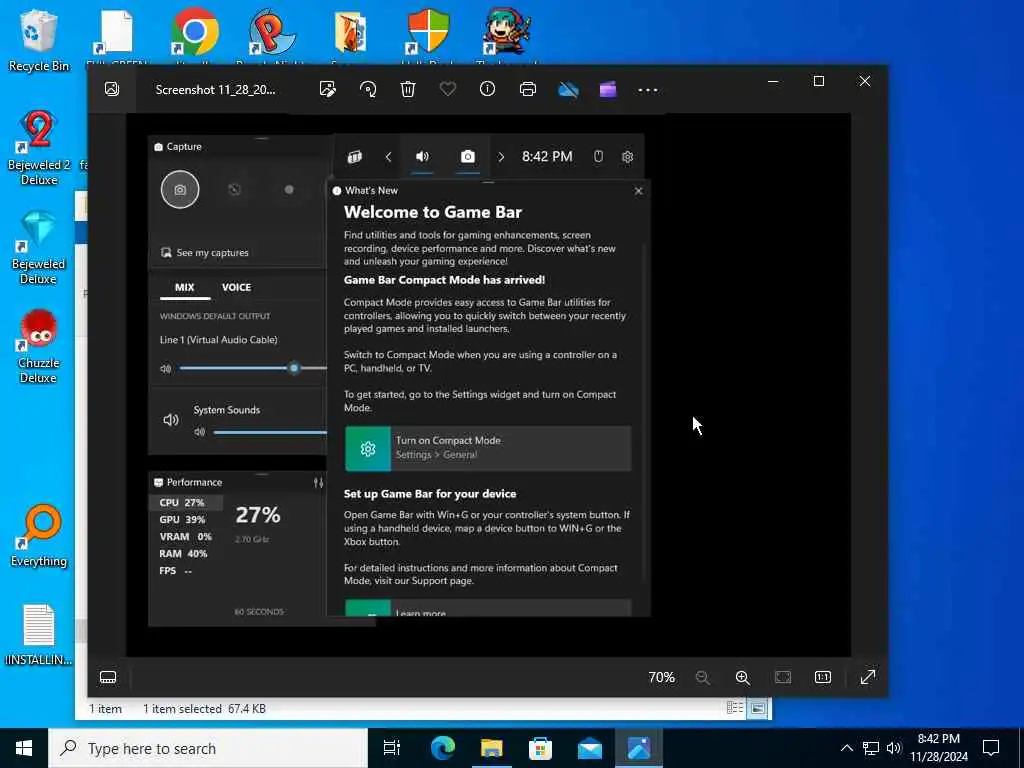Delete the photo with trash icon

[408, 89]
